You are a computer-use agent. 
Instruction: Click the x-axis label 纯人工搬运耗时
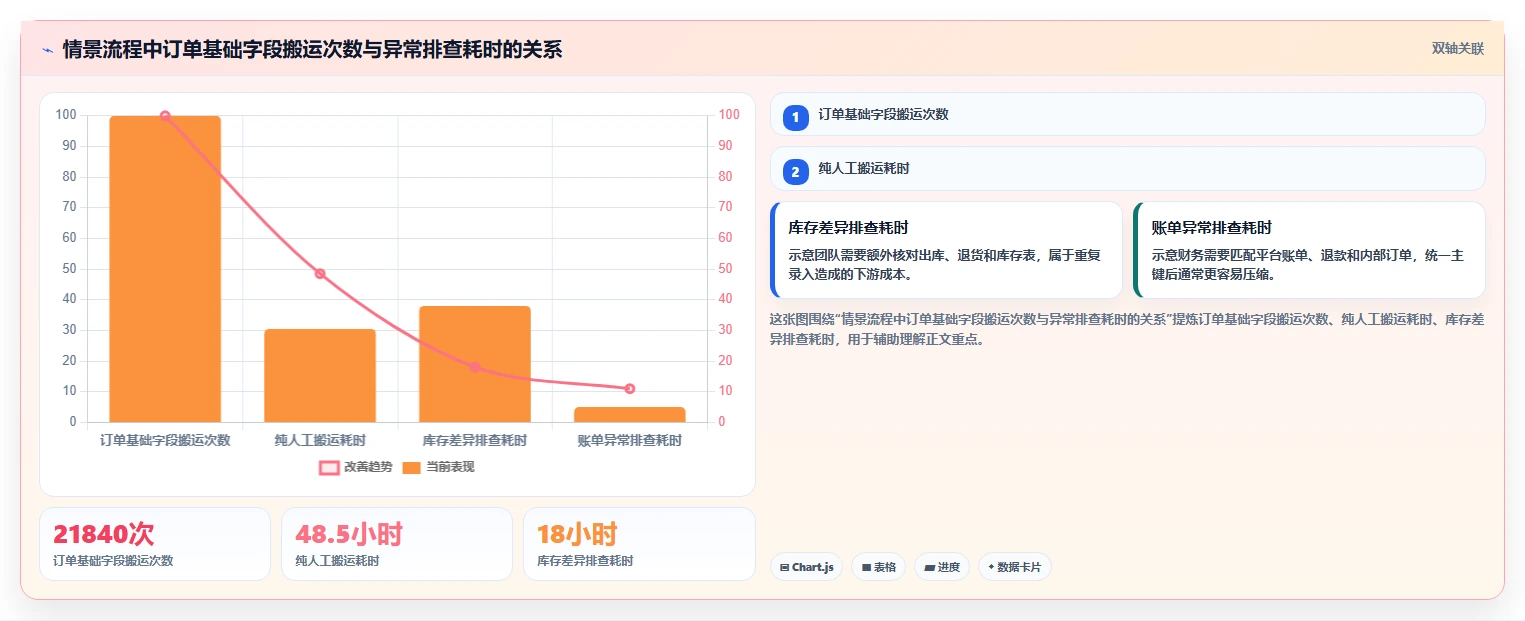pyautogui.click(x=320, y=440)
